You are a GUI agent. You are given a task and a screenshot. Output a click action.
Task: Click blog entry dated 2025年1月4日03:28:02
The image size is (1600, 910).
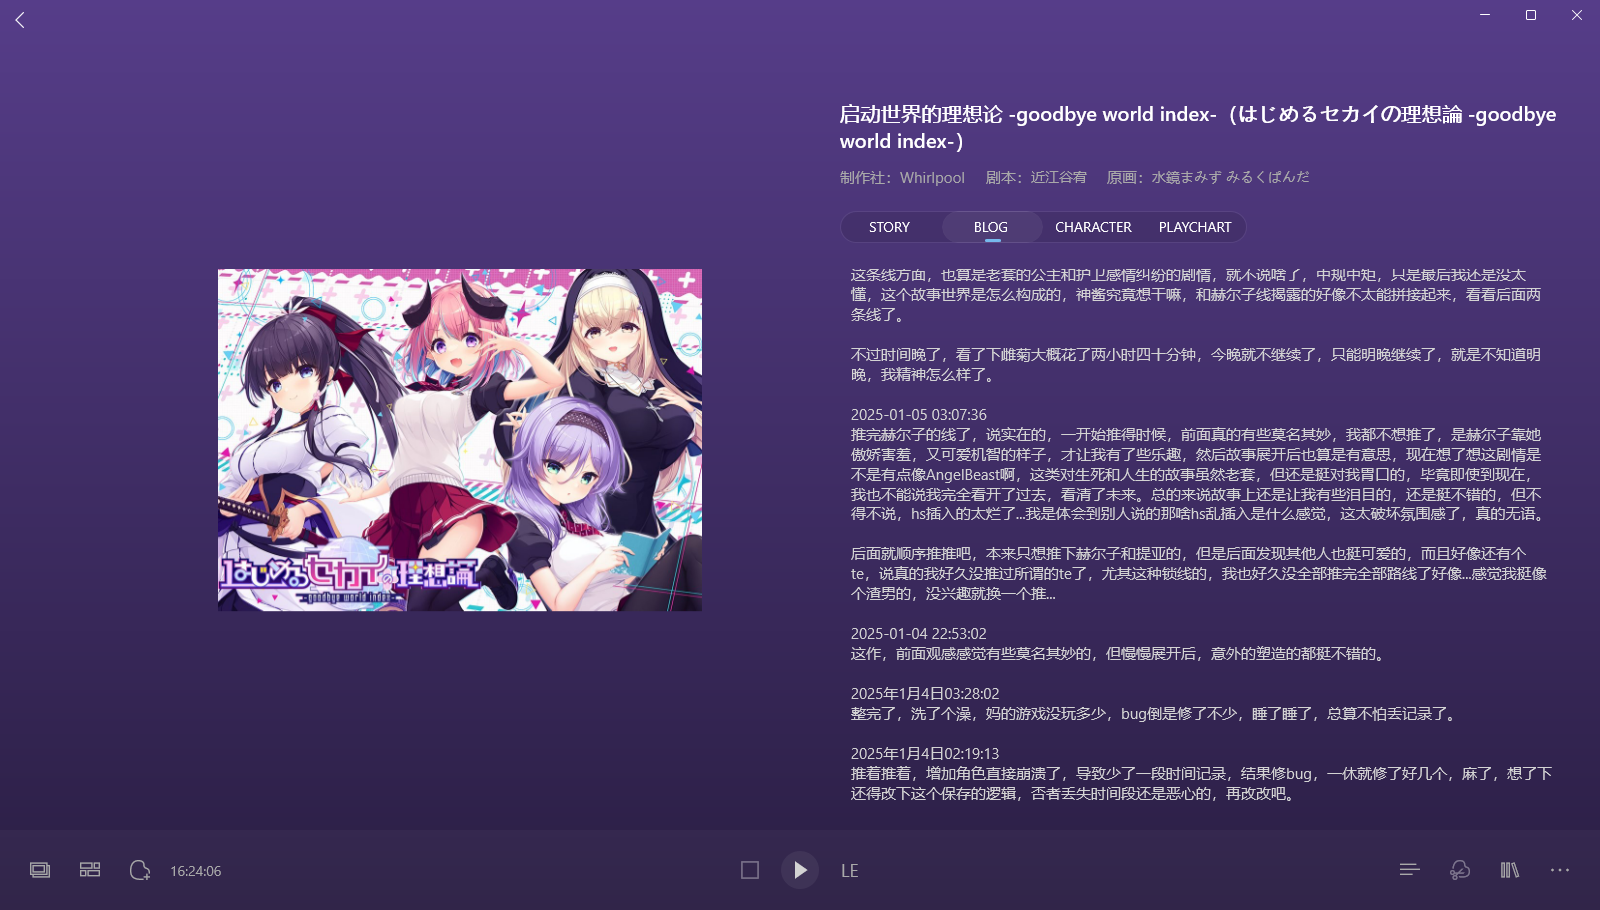925,693
